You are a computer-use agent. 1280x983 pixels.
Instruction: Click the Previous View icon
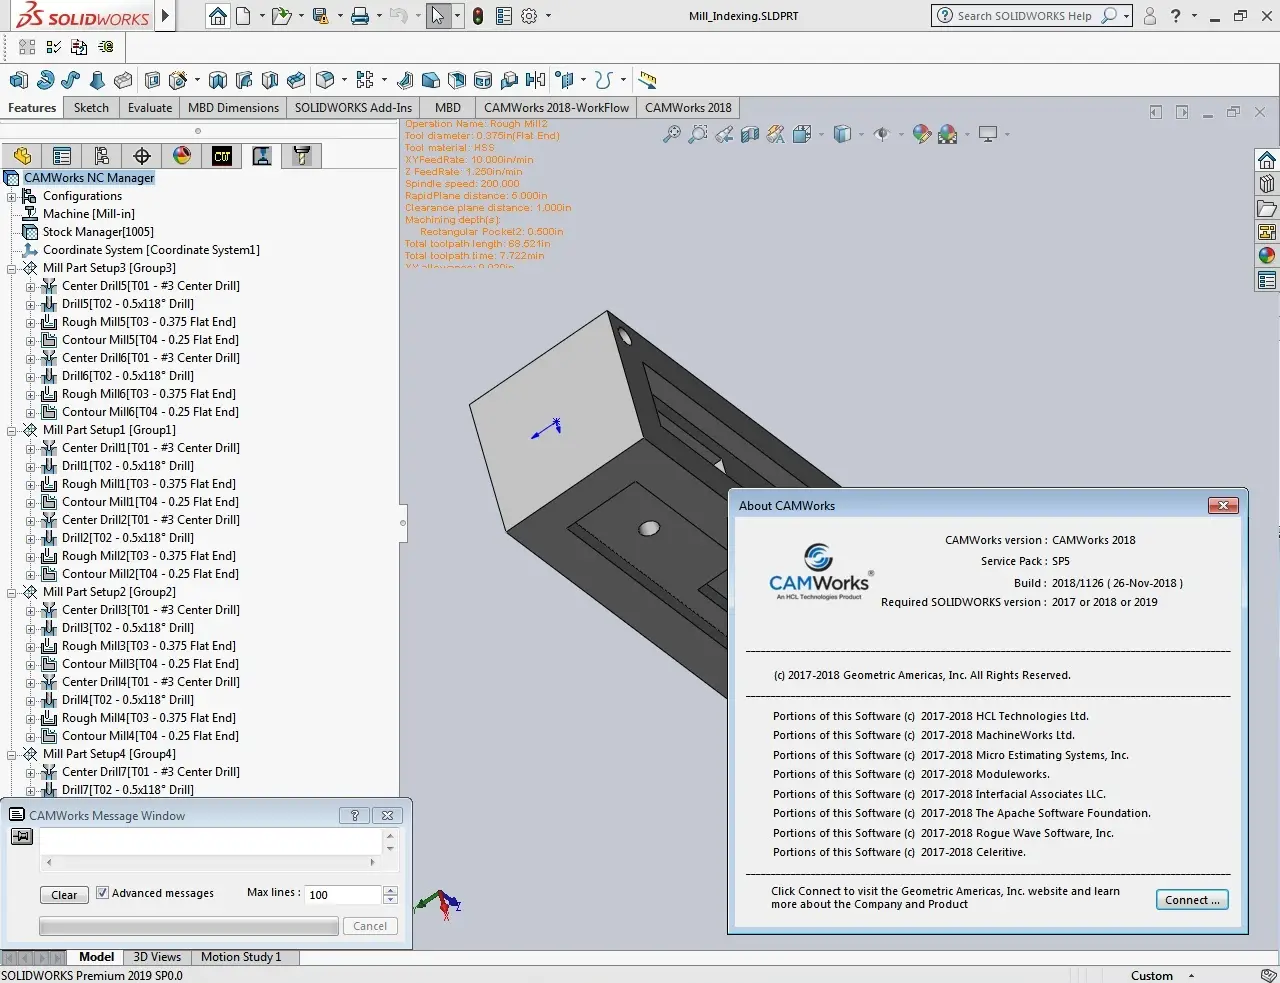pyautogui.click(x=724, y=134)
